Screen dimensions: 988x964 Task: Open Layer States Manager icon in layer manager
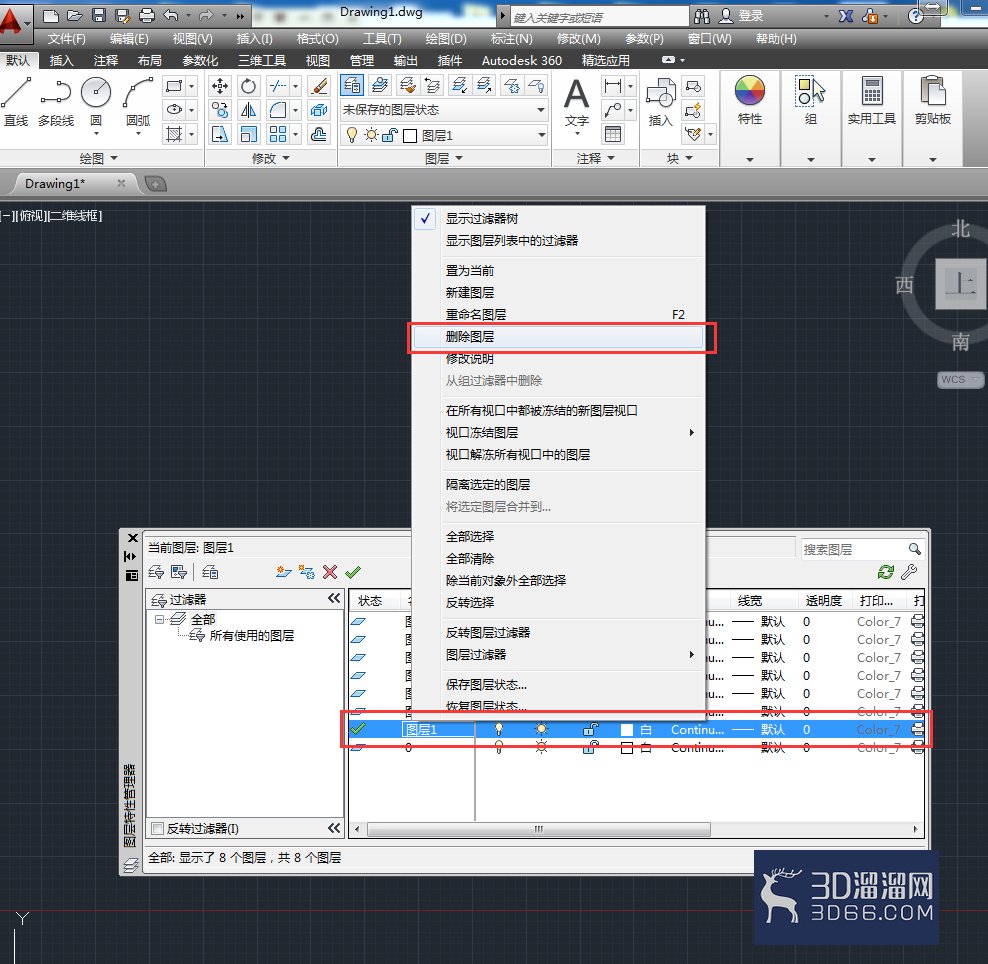pyautogui.click(x=210, y=572)
